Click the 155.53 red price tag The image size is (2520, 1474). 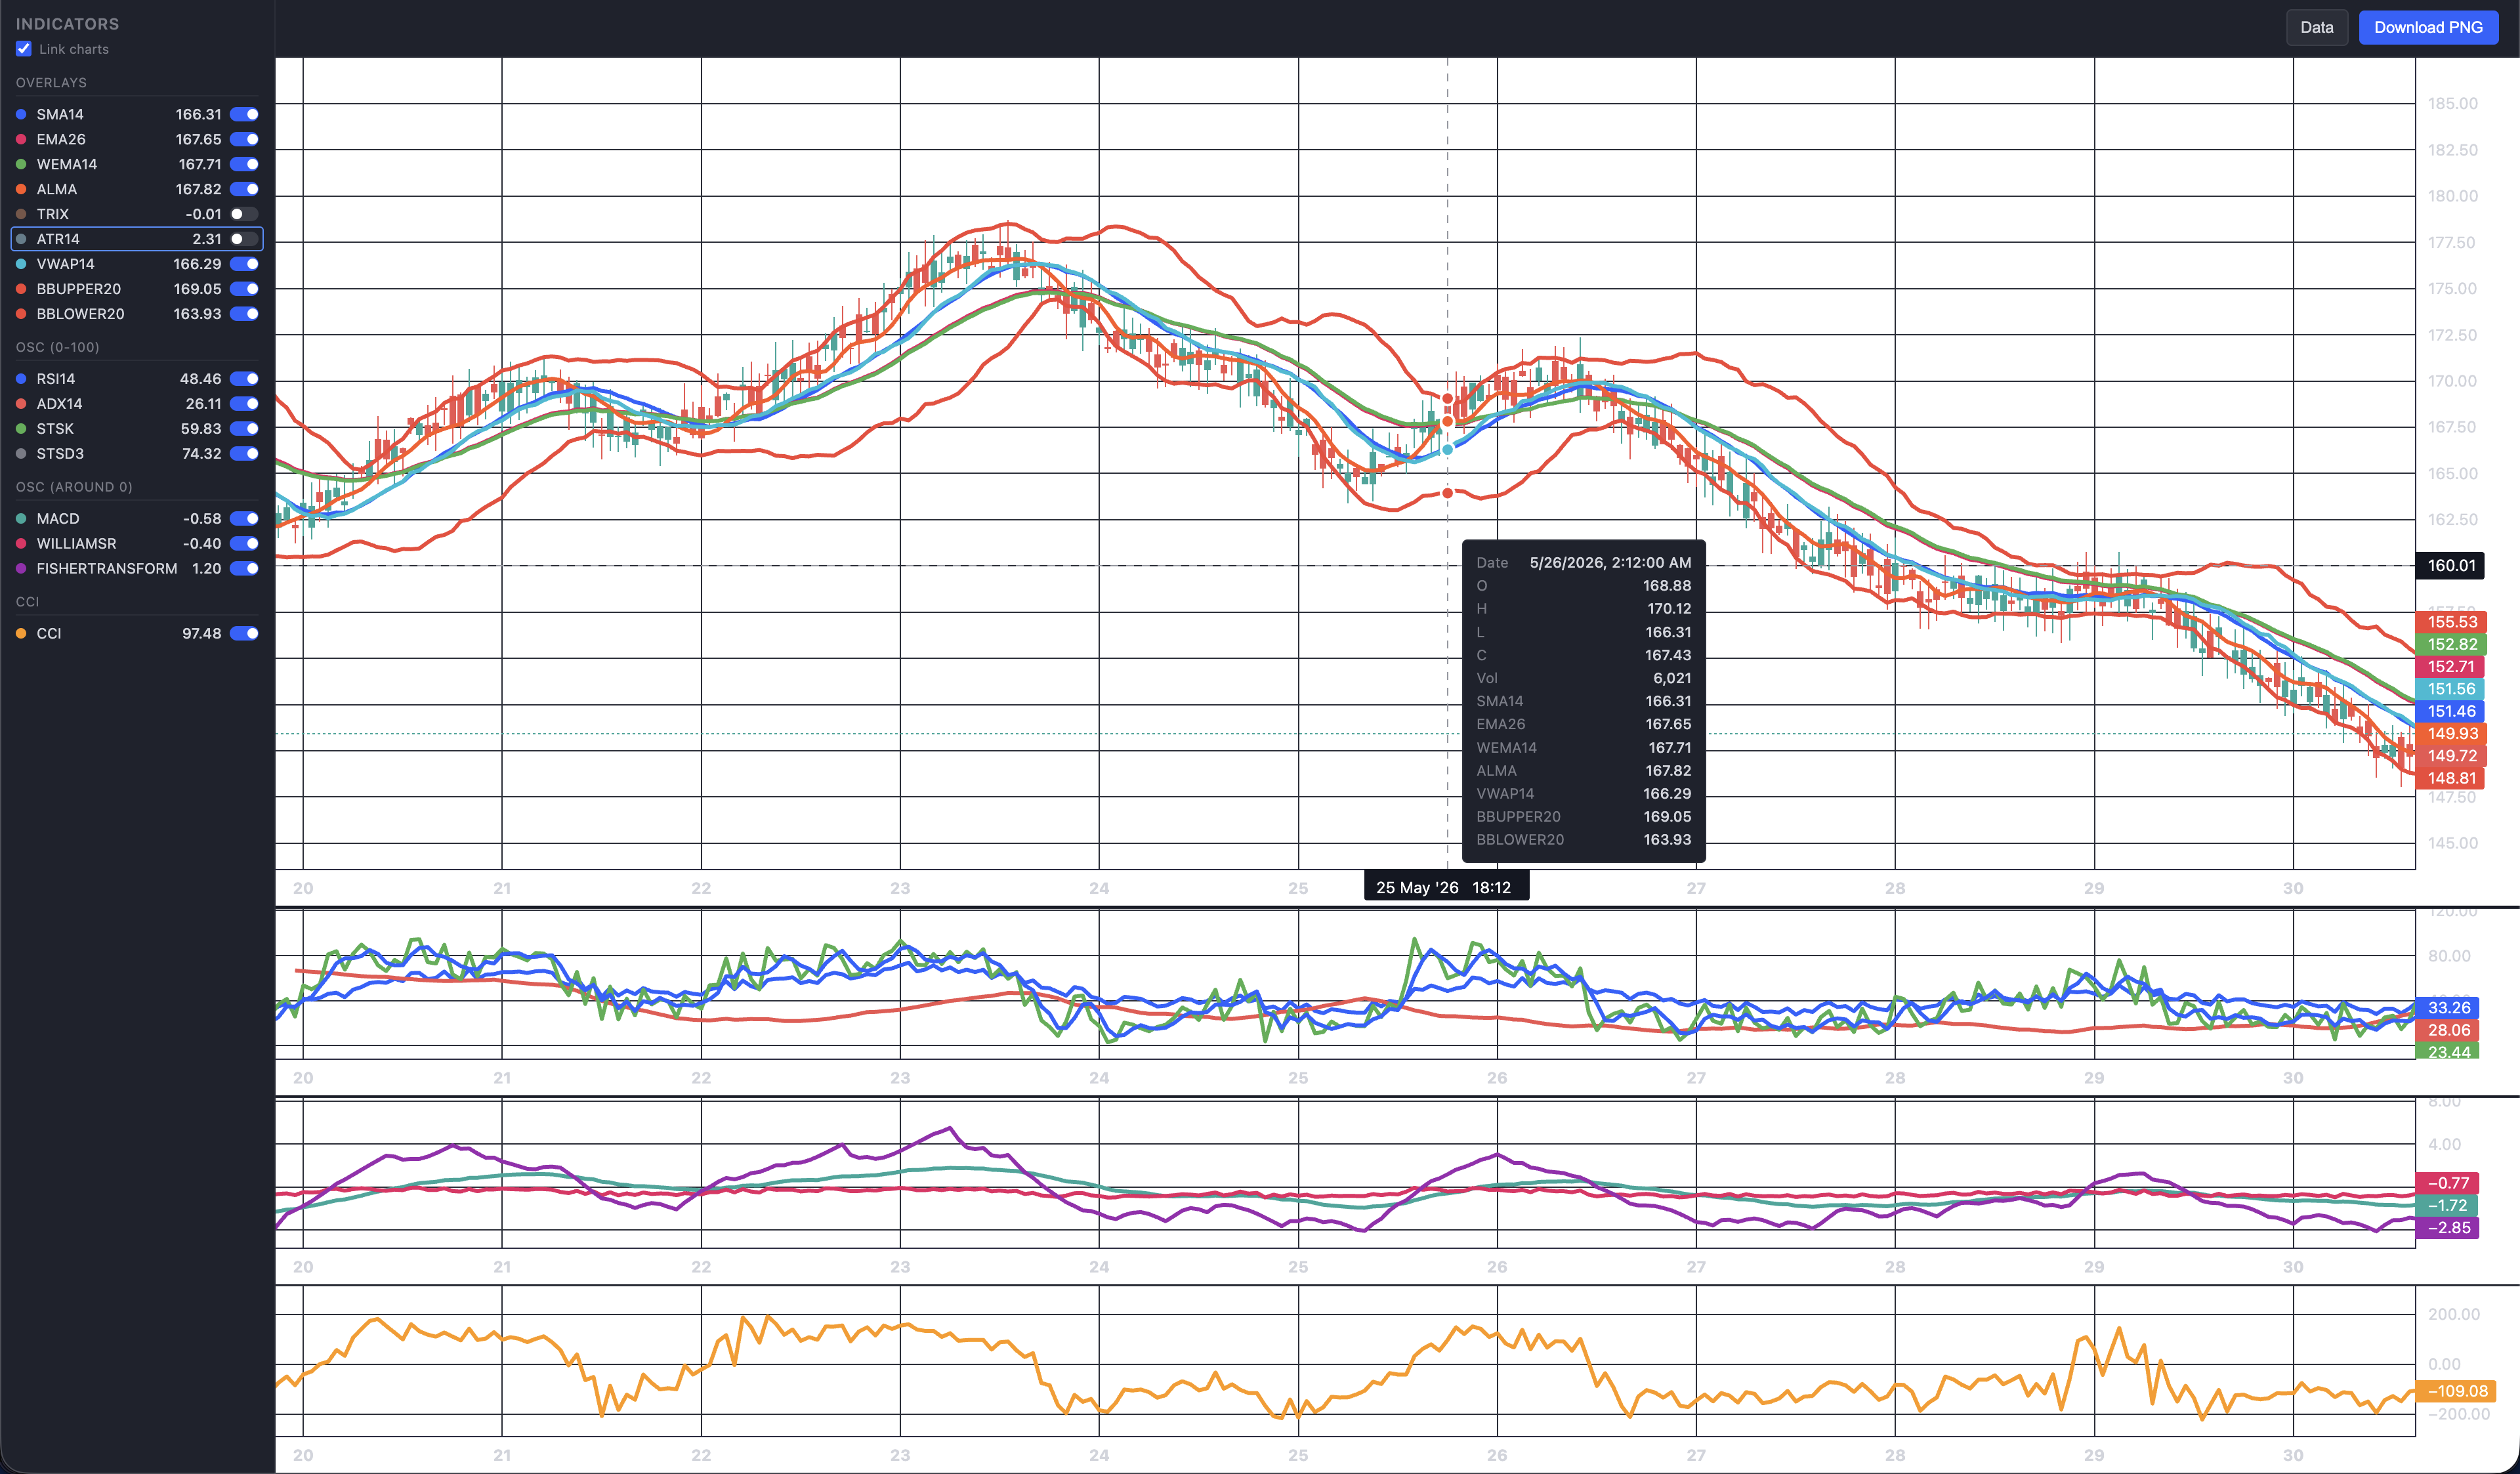point(2451,622)
